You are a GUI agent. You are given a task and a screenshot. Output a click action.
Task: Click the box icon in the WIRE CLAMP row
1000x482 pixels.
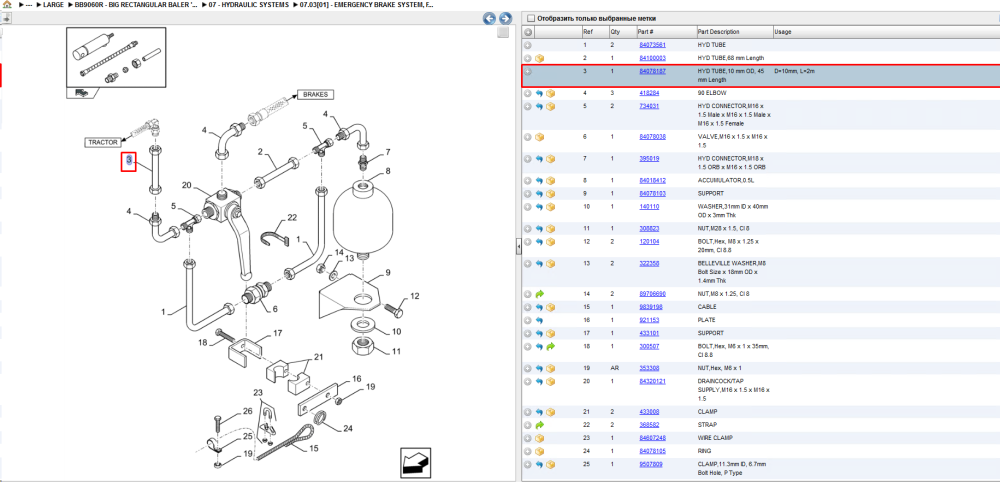click(x=539, y=438)
